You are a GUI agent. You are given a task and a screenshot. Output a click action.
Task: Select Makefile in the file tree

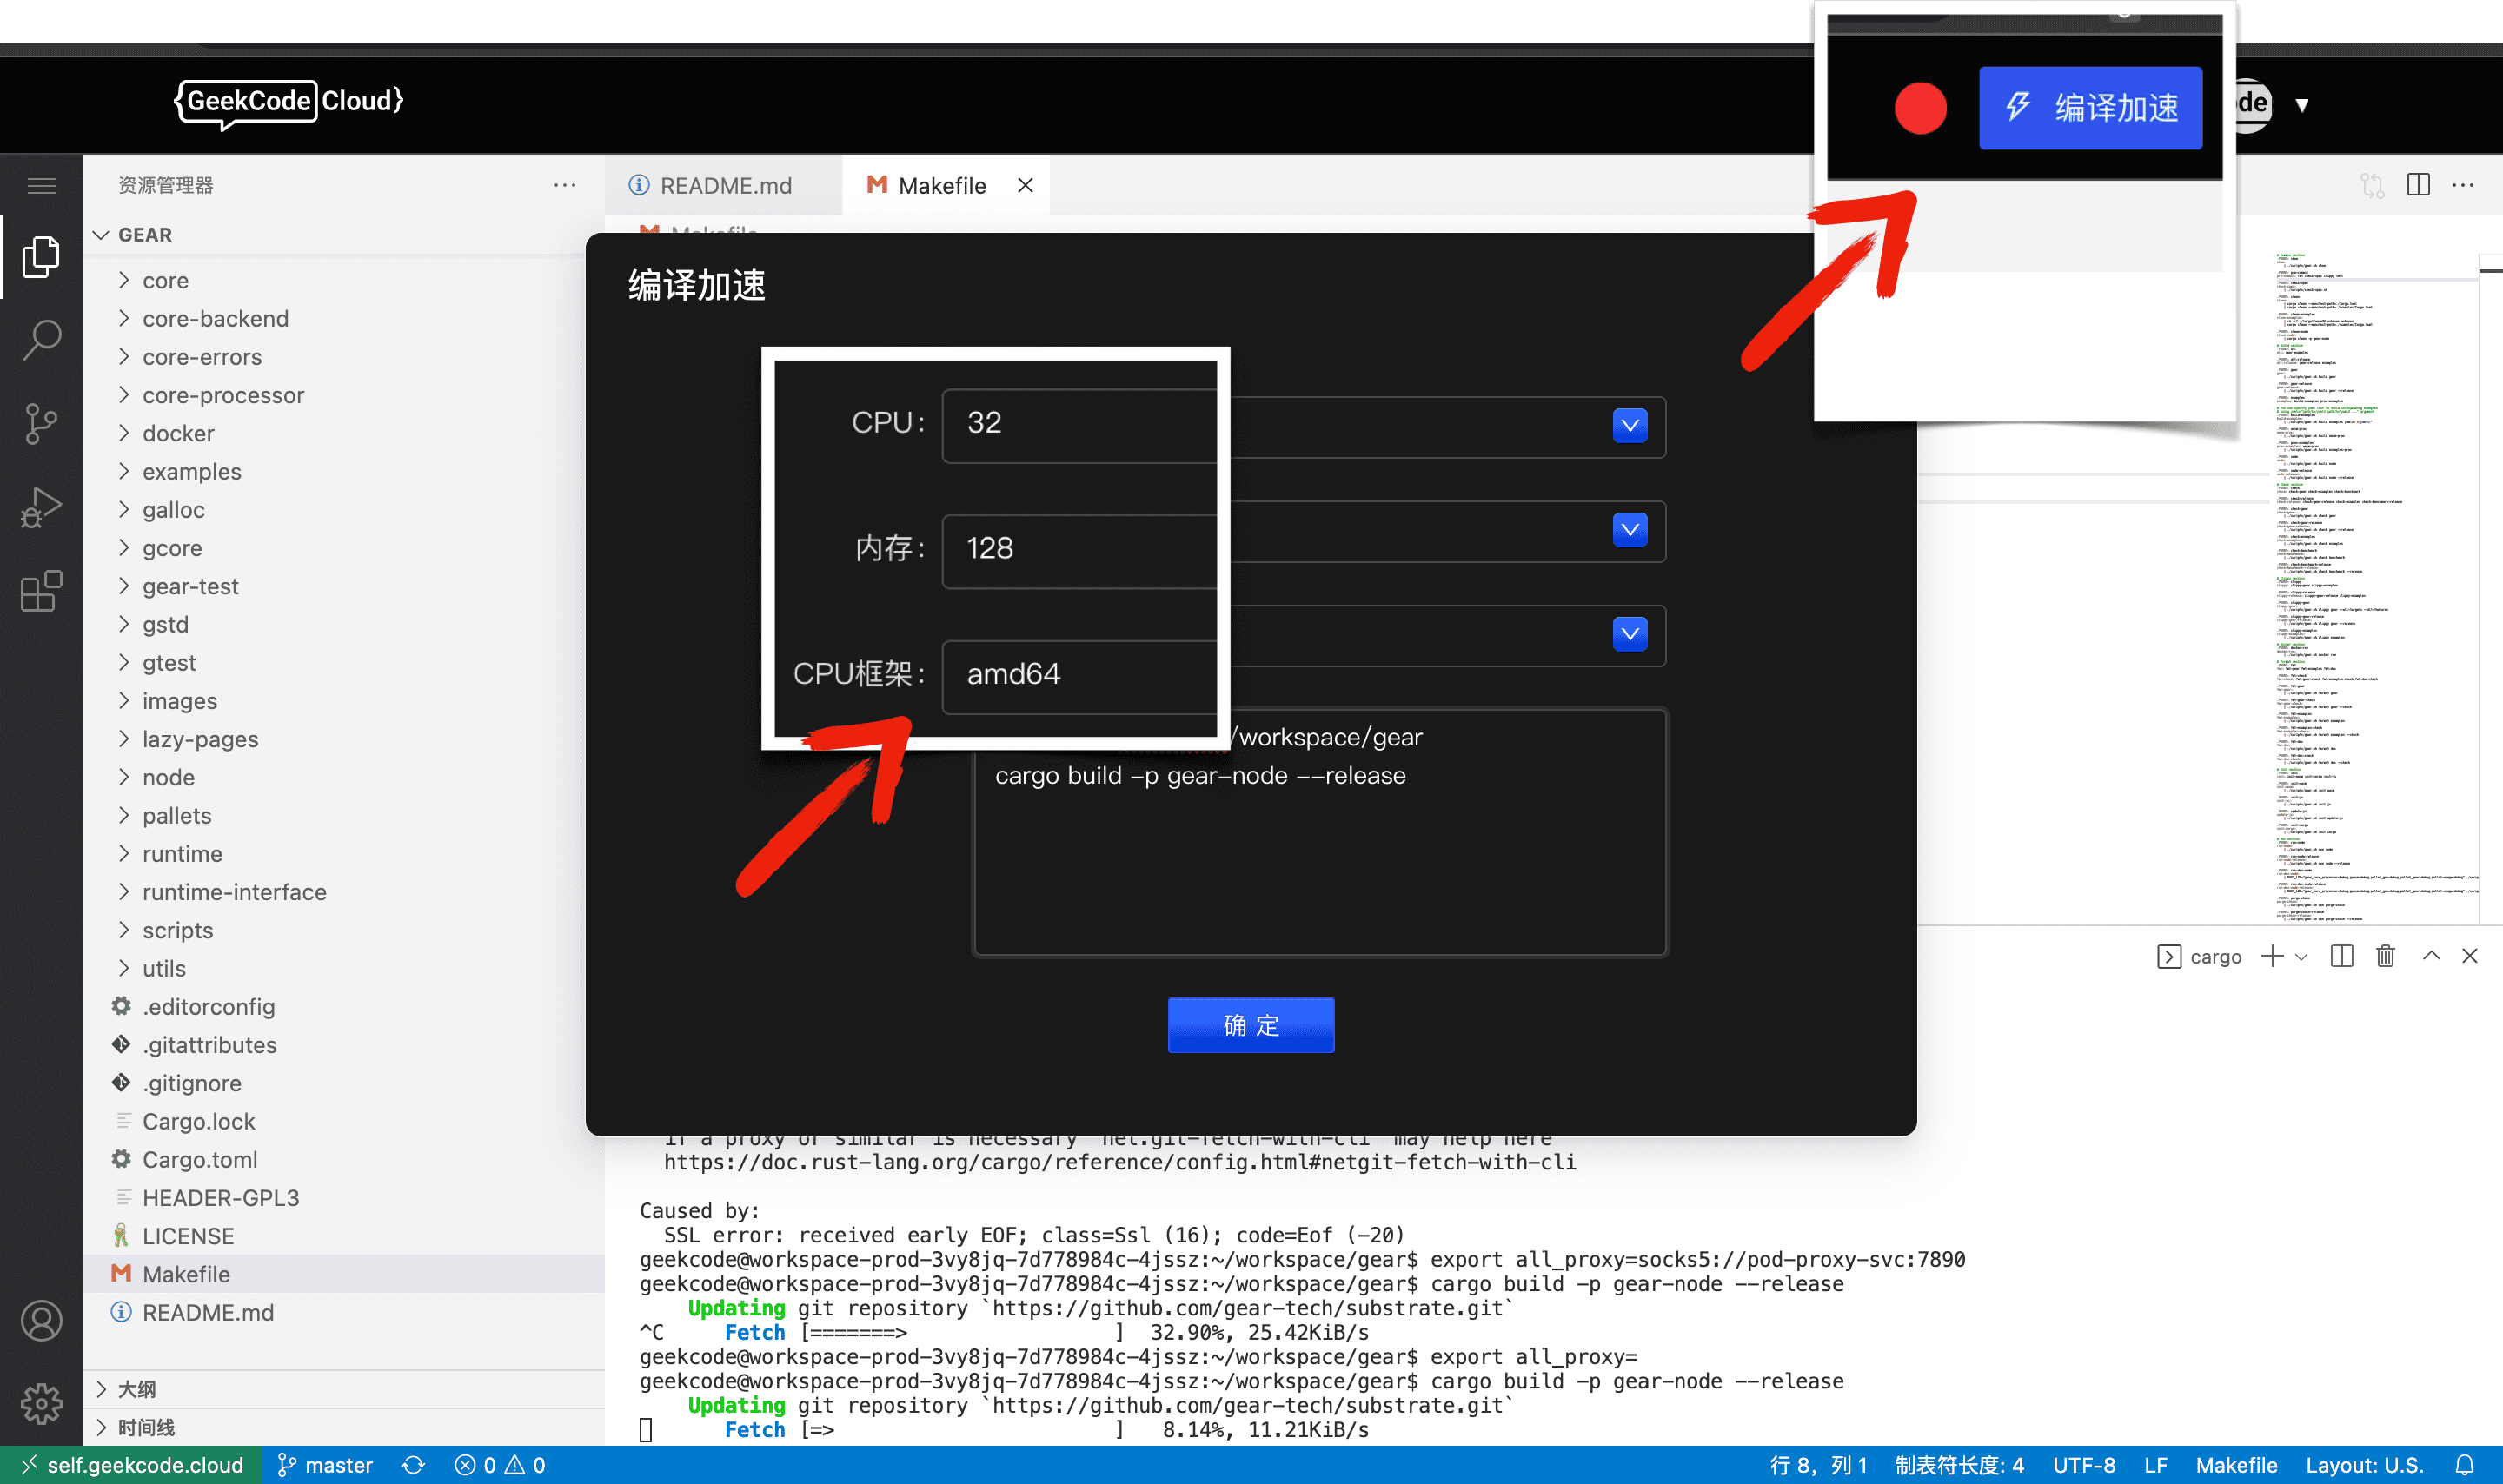coord(186,1274)
